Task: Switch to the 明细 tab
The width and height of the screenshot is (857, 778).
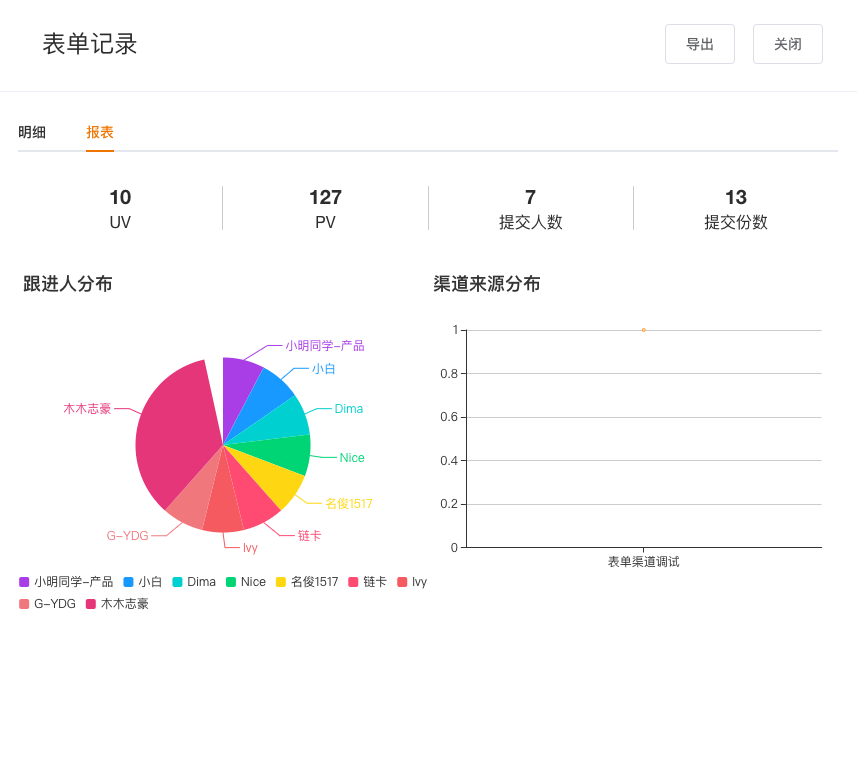Action: click(x=32, y=132)
